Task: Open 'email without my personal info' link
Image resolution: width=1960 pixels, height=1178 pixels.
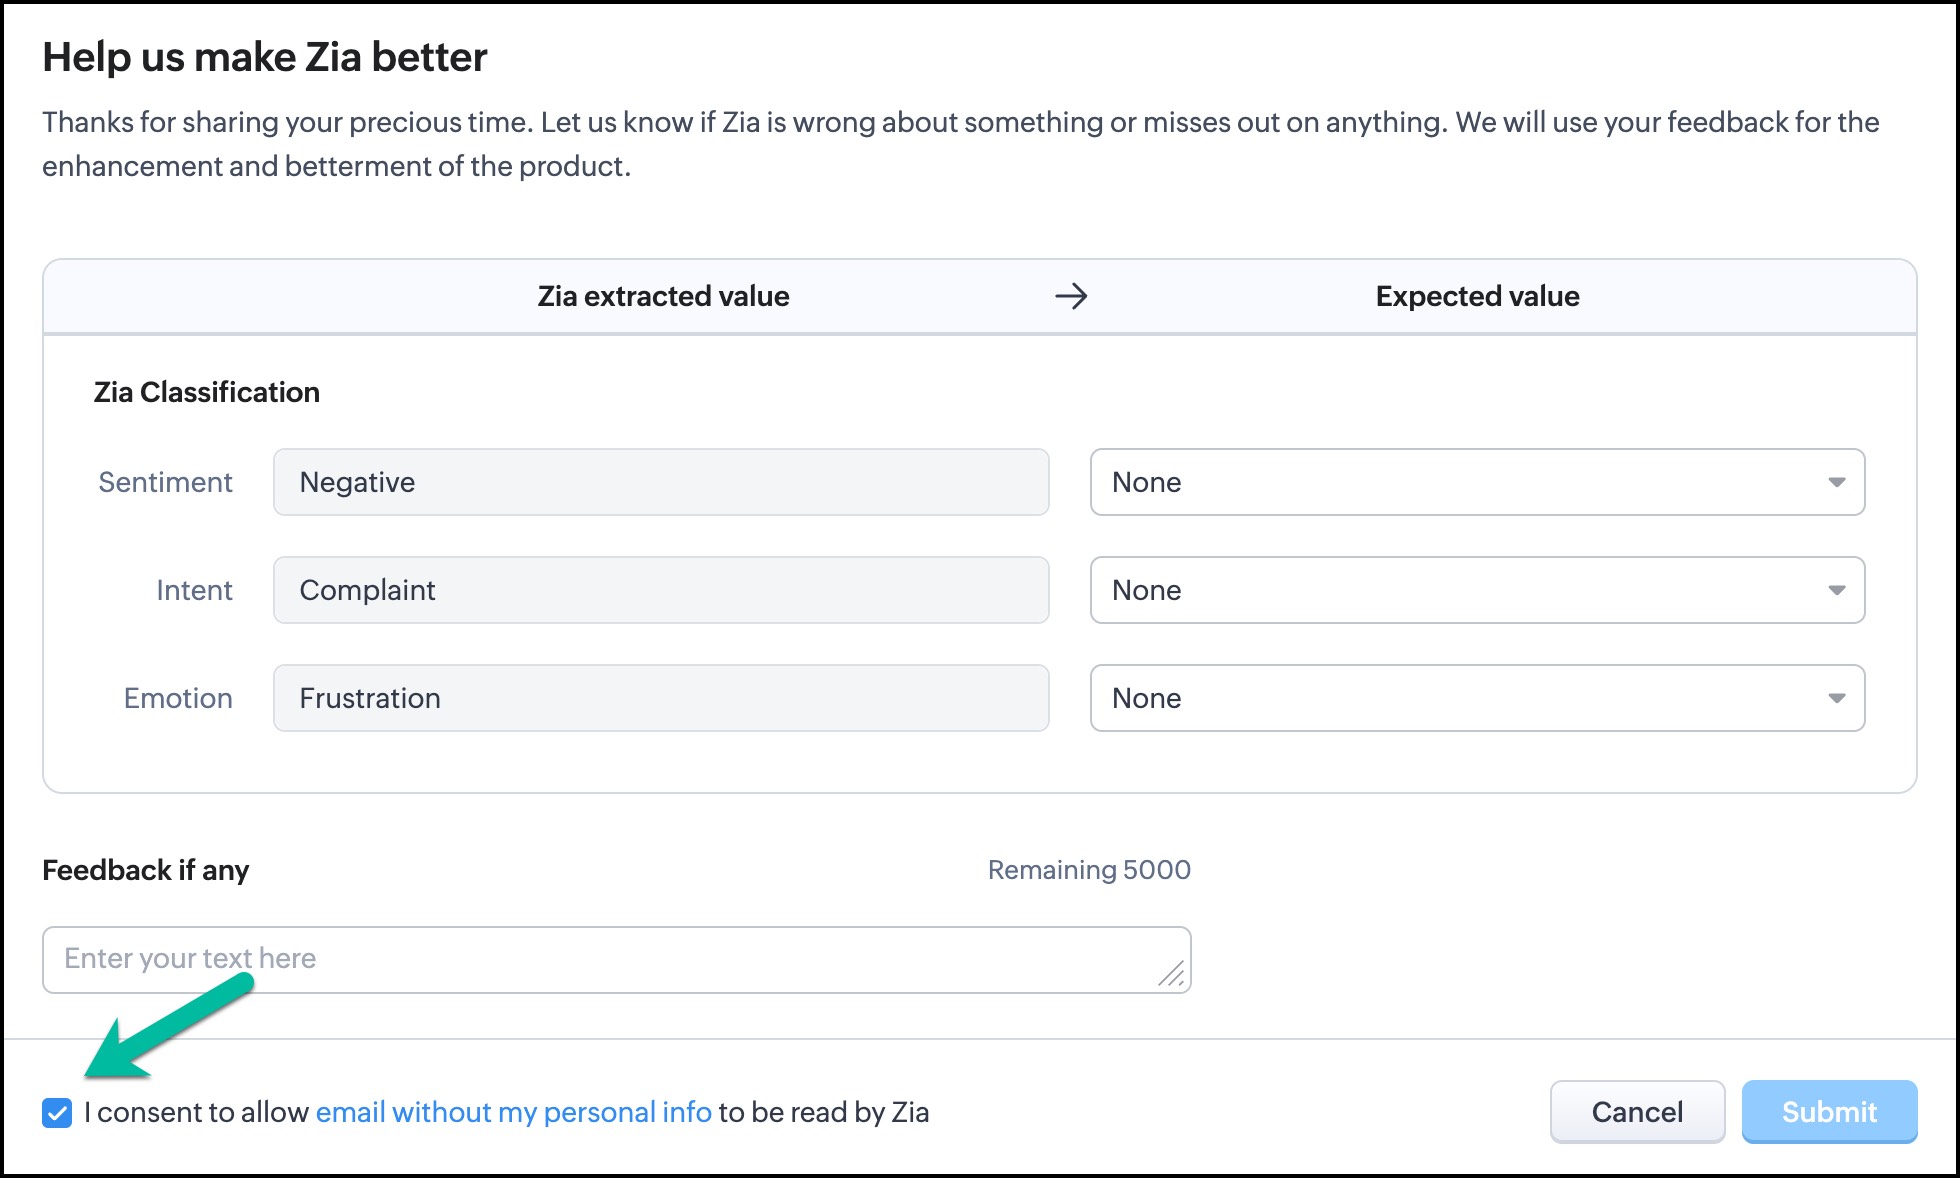Action: point(513,1112)
